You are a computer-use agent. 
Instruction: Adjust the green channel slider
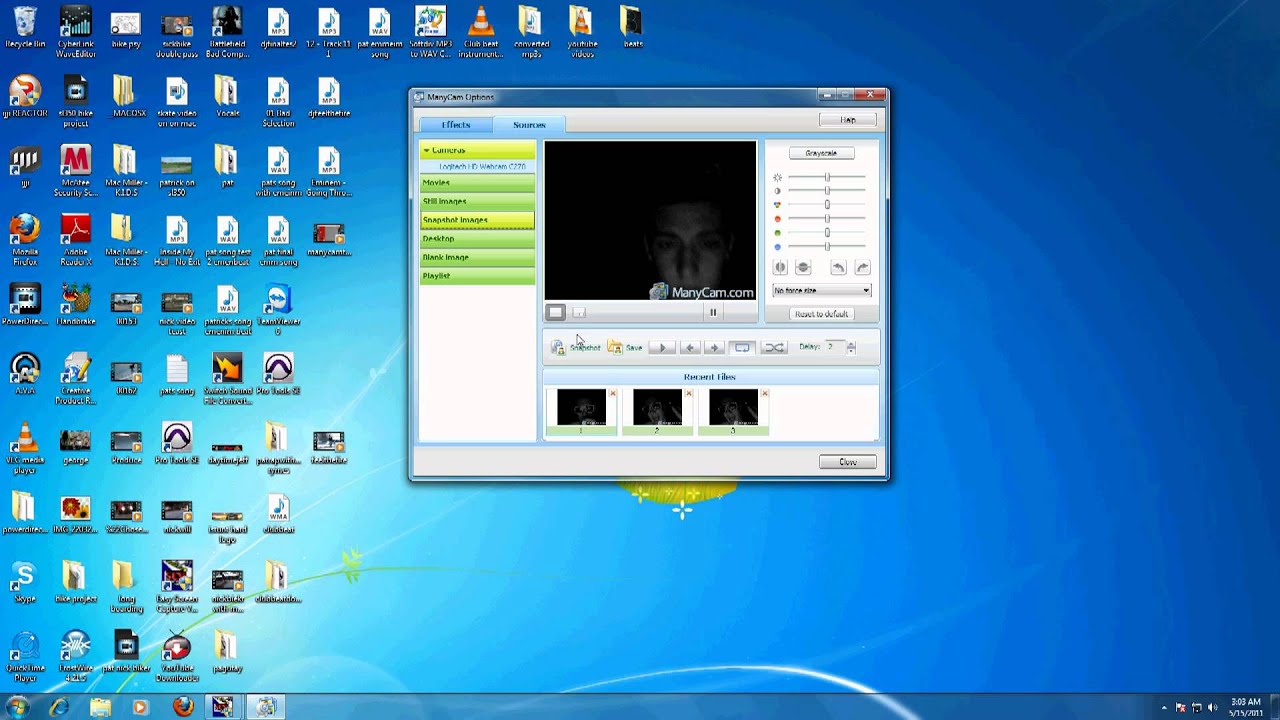point(827,233)
